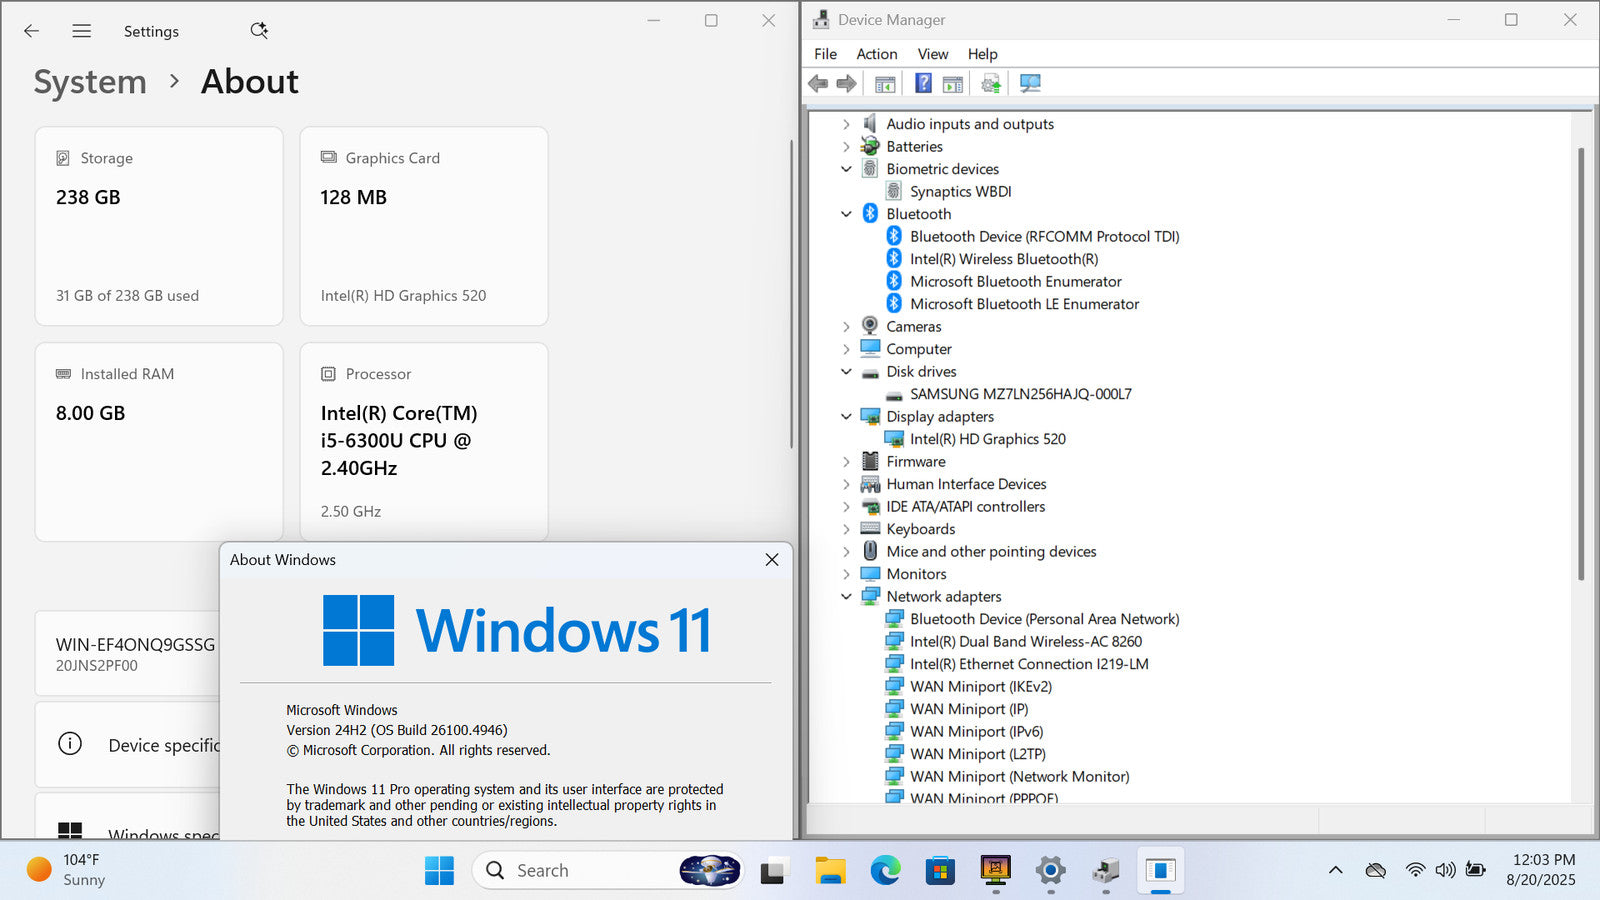Viewport: 1600px width, 900px height.
Task: Click the System breadcrumb link
Action: click(x=90, y=82)
